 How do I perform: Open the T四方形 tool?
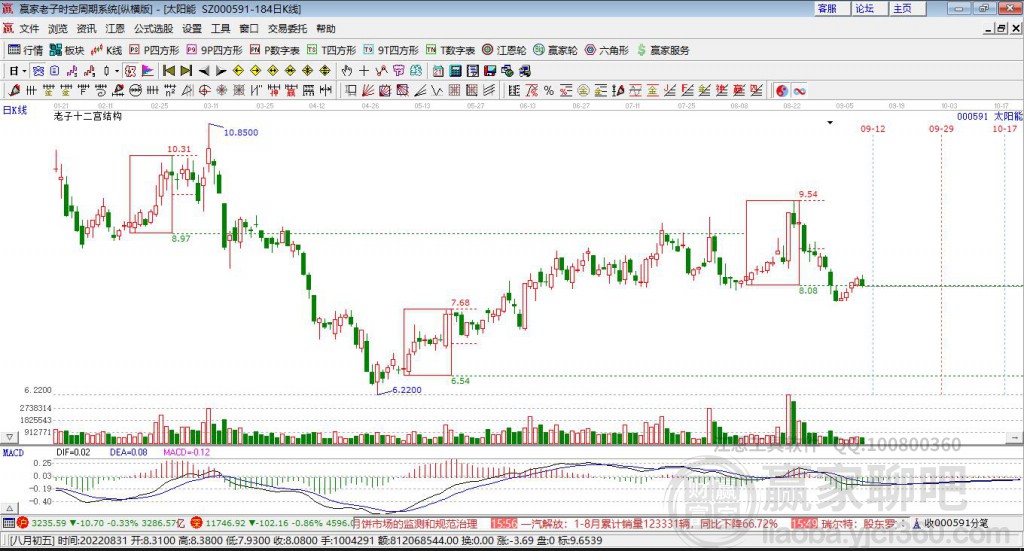coord(332,50)
